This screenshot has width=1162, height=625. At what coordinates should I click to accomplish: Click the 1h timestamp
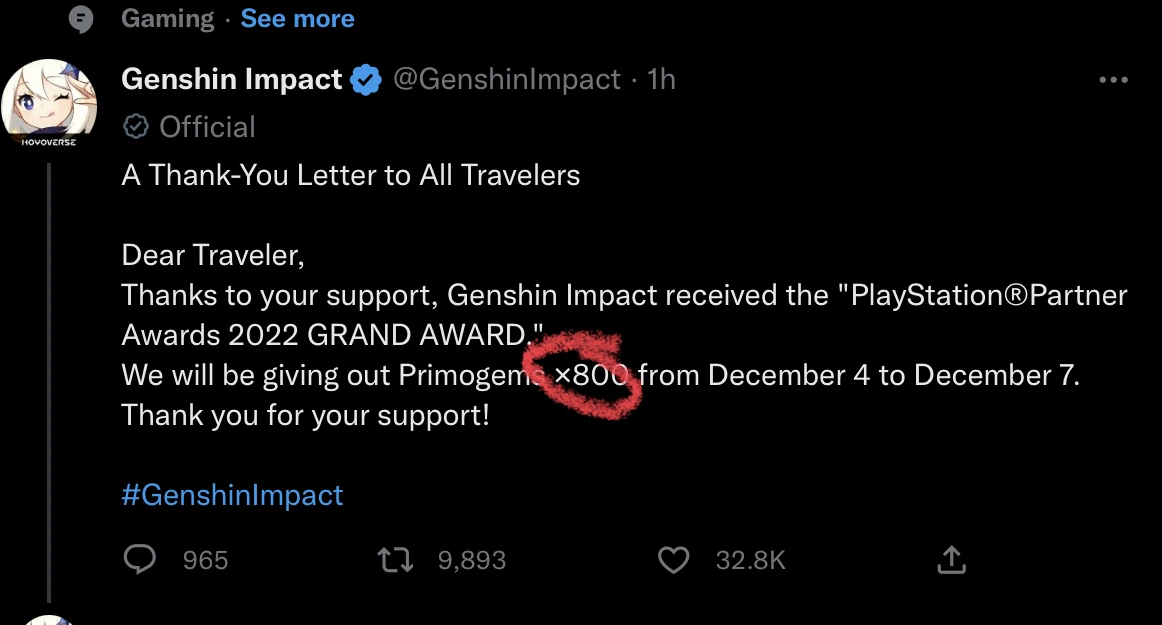661,80
